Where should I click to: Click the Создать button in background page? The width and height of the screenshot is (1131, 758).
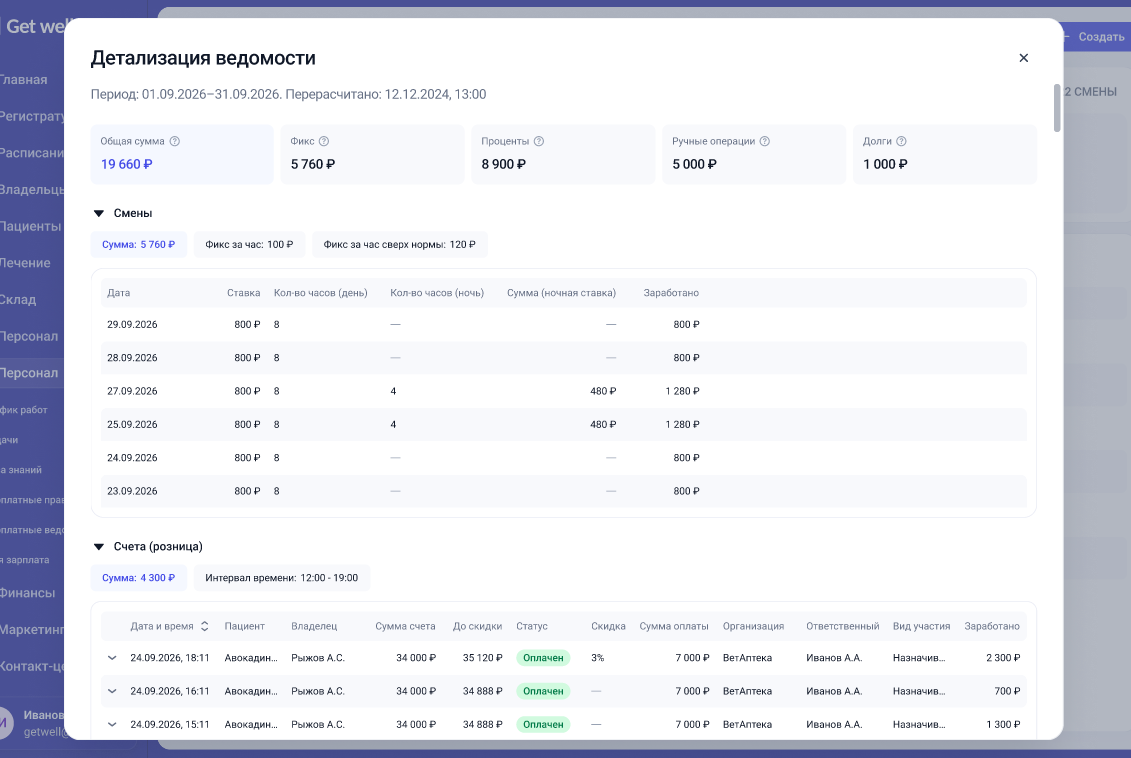[x=1095, y=37]
